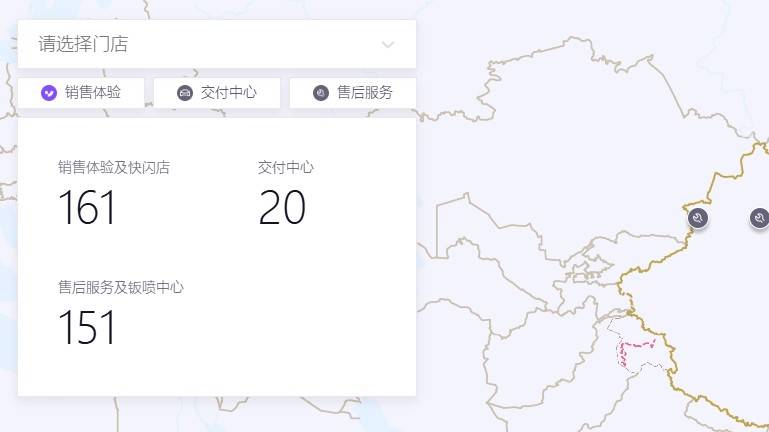
Task: Click the car icon beside 交付中心
Action: point(185,93)
